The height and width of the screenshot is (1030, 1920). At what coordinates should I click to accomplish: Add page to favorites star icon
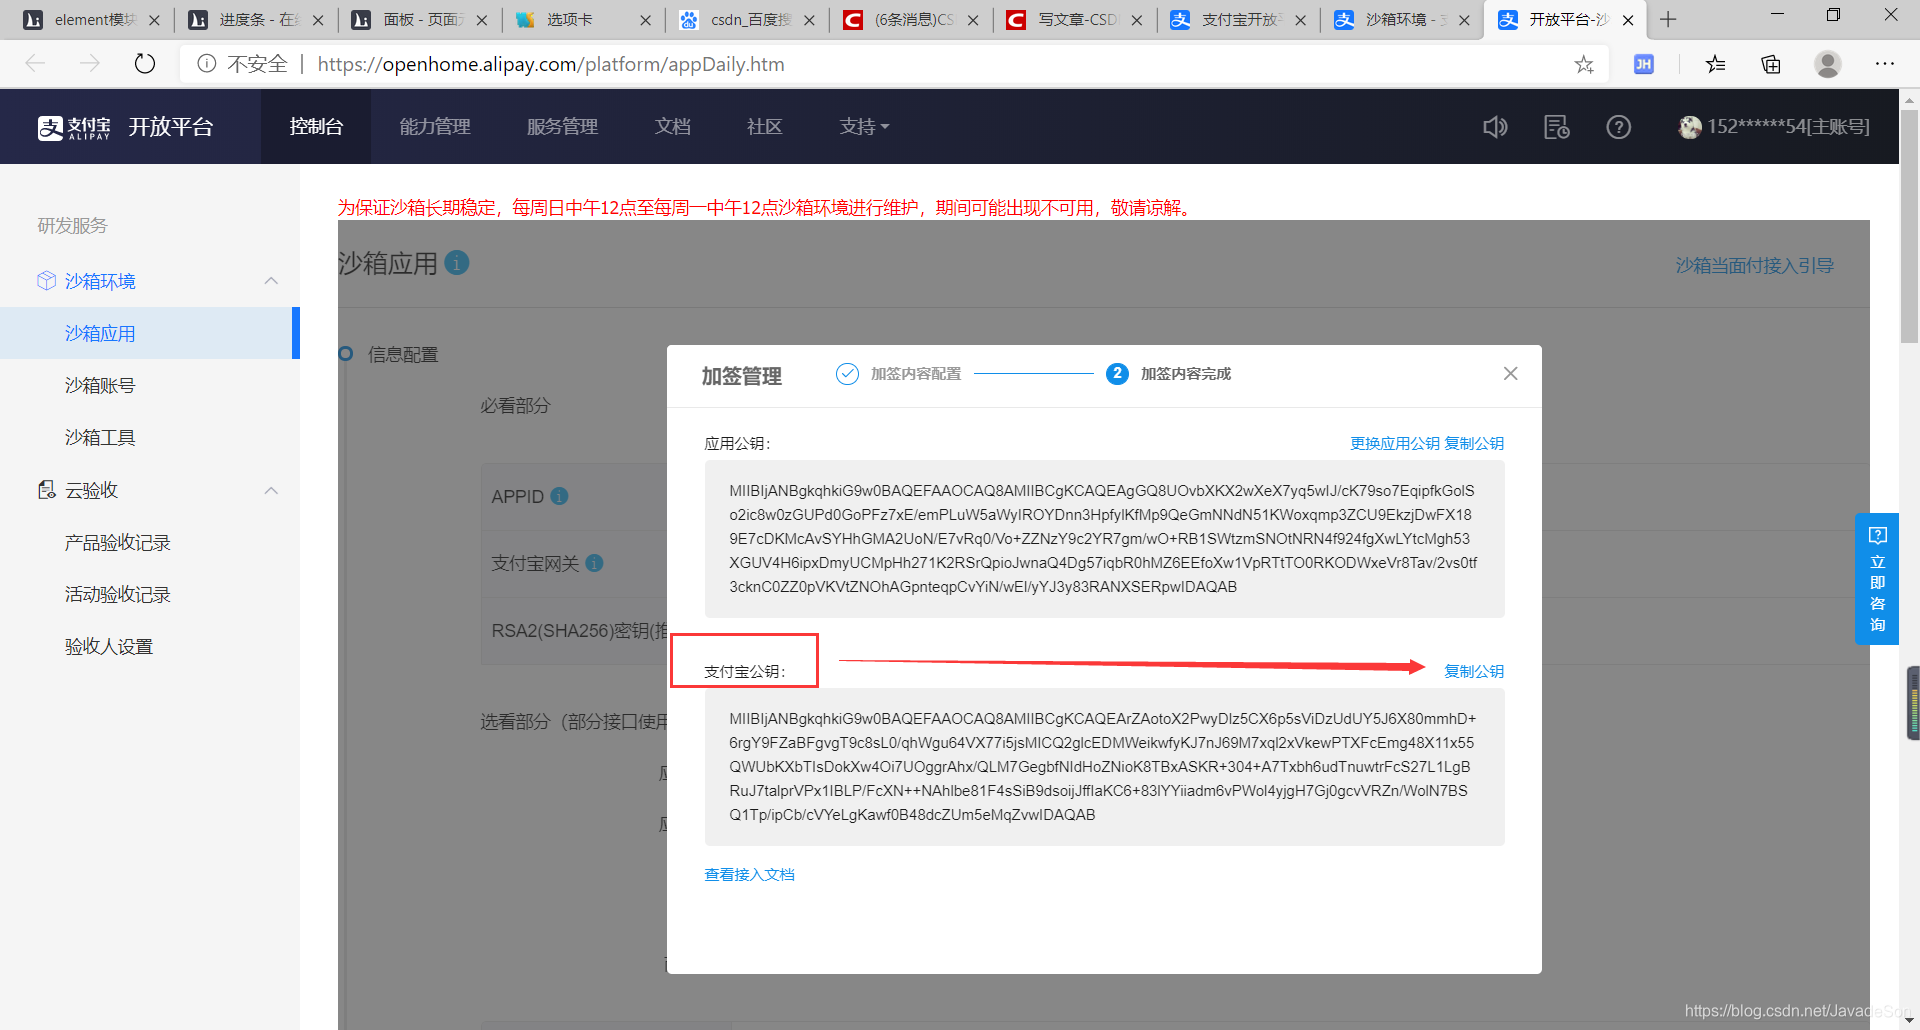(x=1584, y=64)
